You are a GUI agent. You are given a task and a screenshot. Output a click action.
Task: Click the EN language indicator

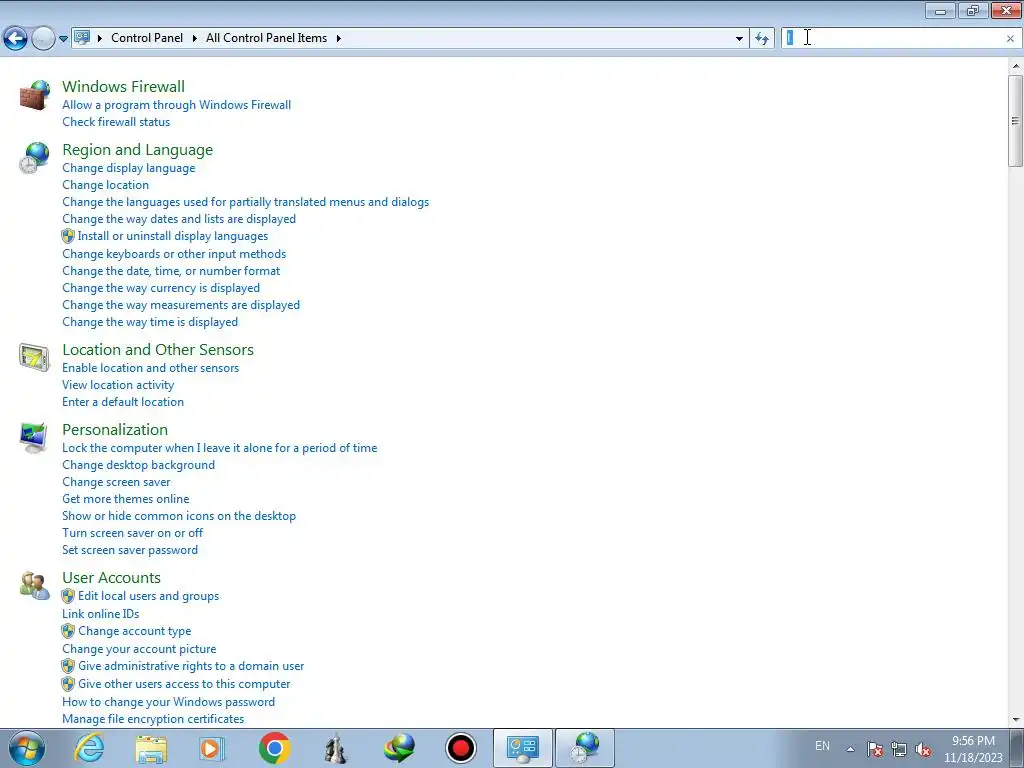pos(822,746)
